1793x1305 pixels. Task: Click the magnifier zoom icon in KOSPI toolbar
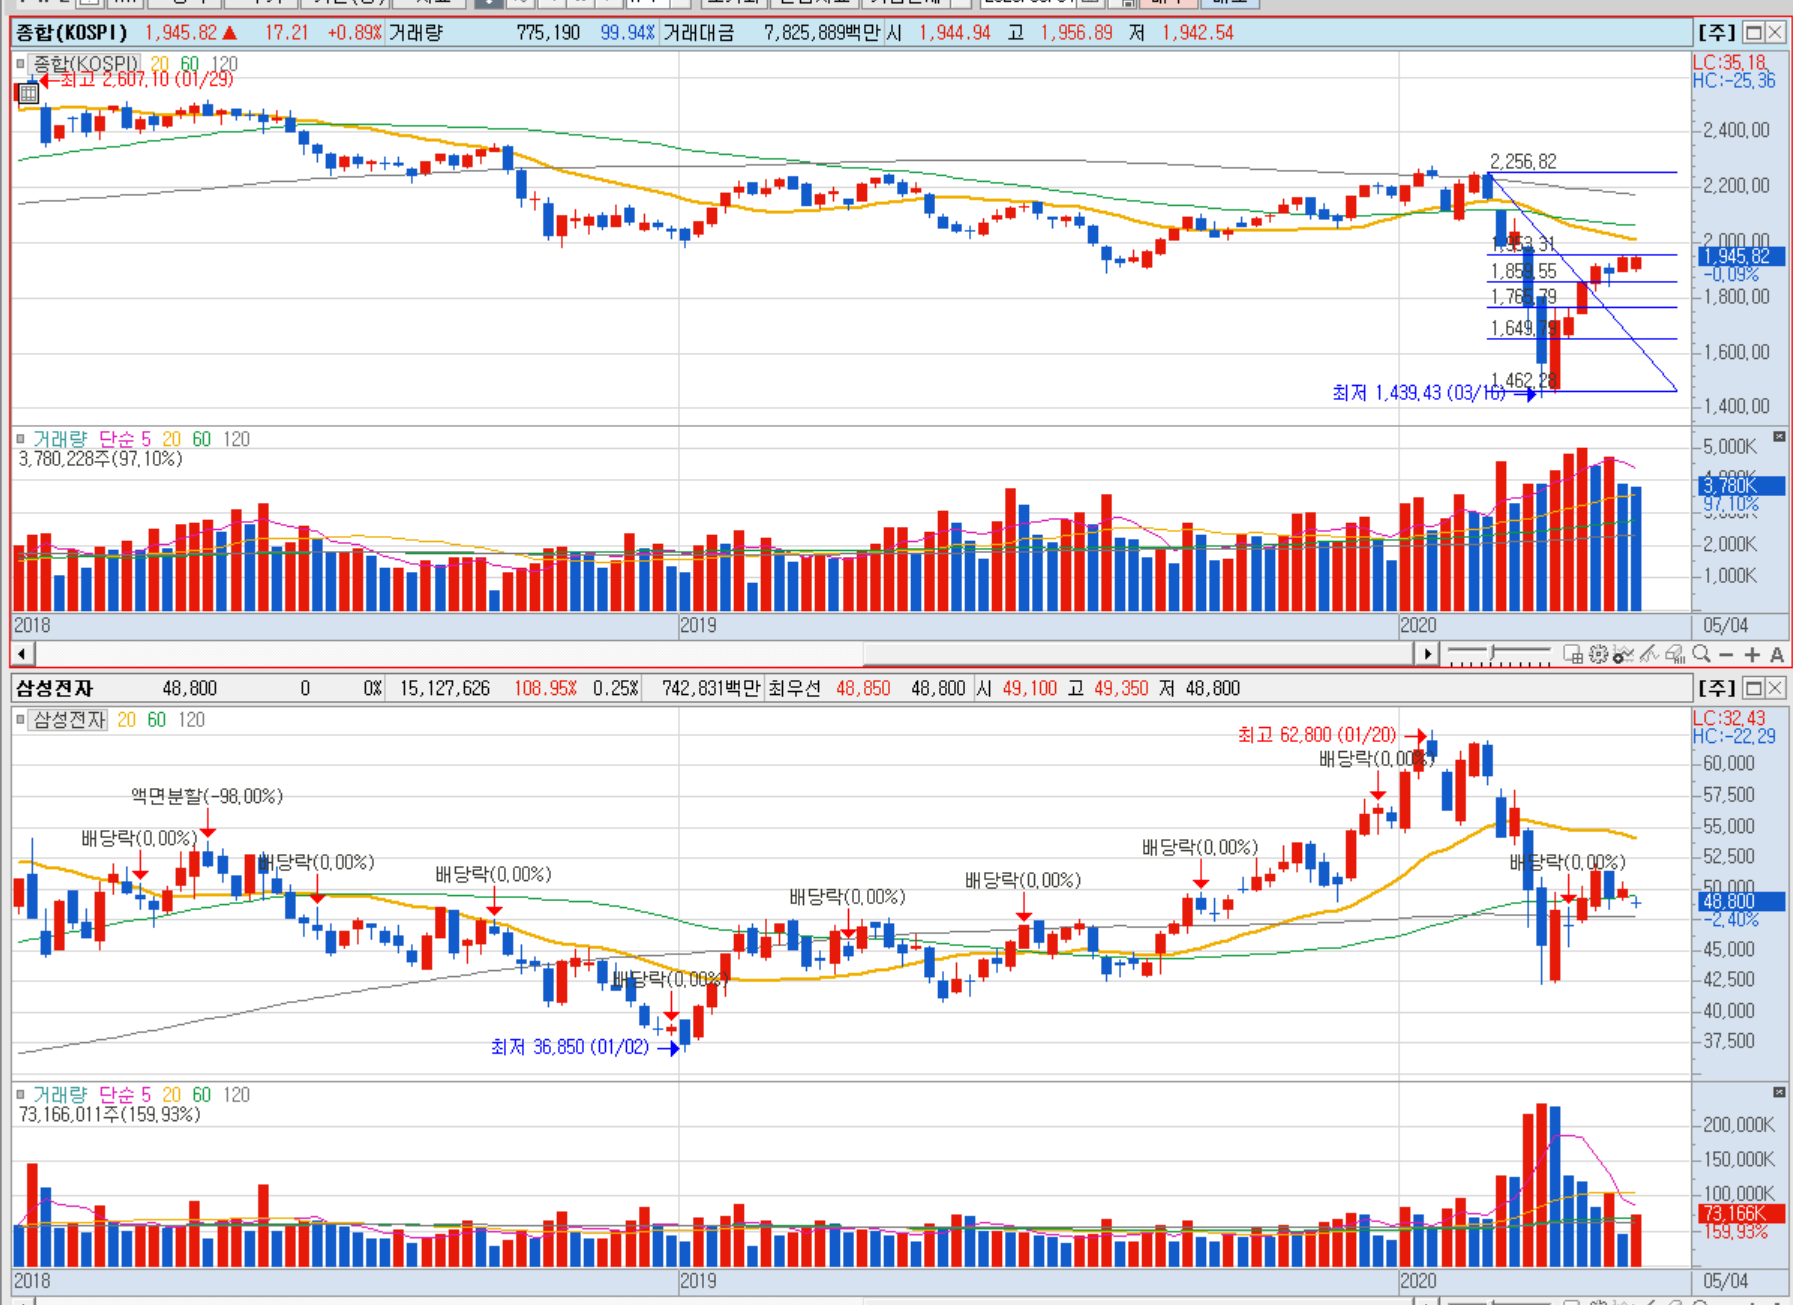[1701, 654]
